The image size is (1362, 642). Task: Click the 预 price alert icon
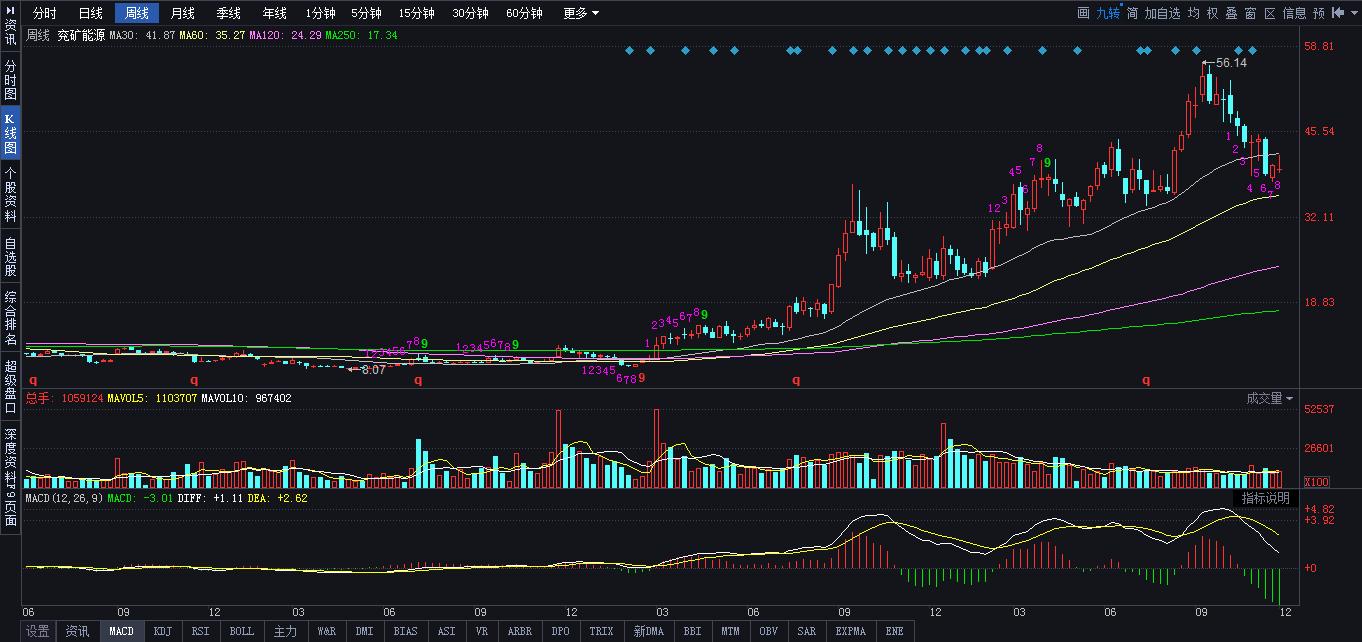[1319, 12]
